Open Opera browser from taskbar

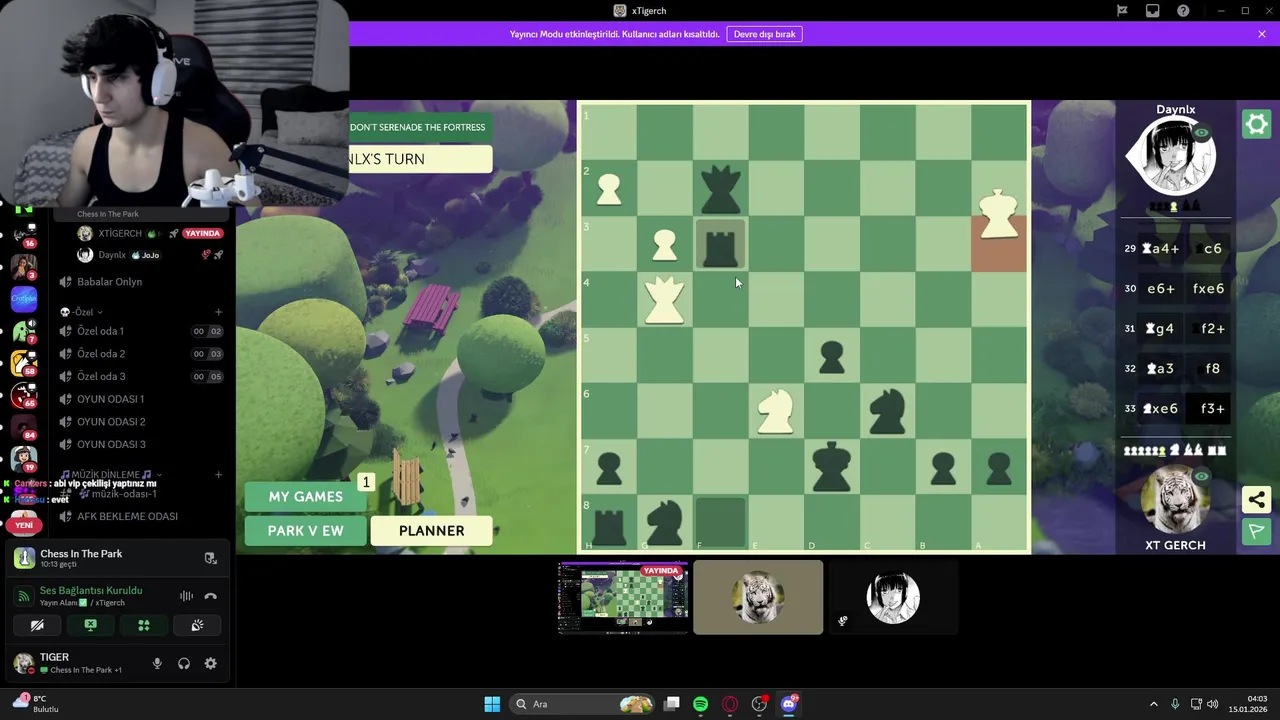(x=730, y=704)
